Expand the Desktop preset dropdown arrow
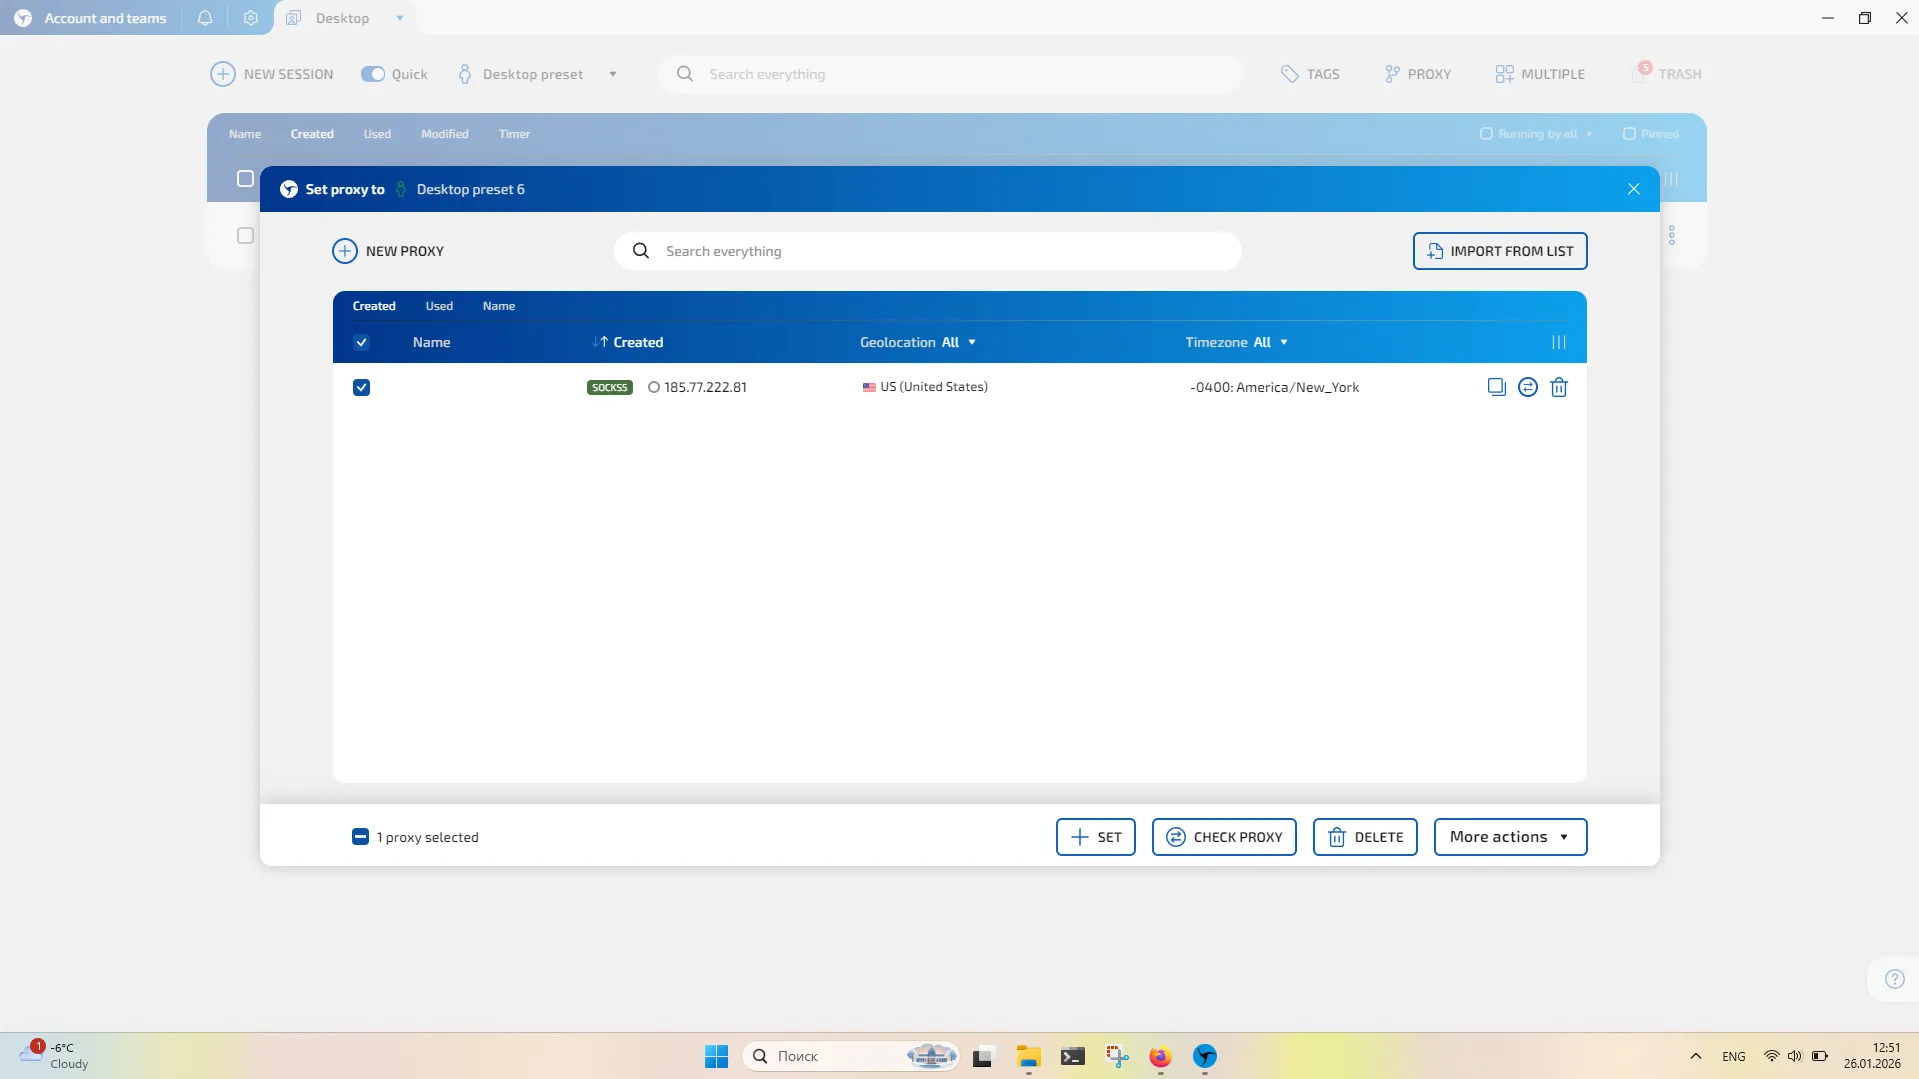Viewport: 1919px width, 1079px height. point(613,74)
